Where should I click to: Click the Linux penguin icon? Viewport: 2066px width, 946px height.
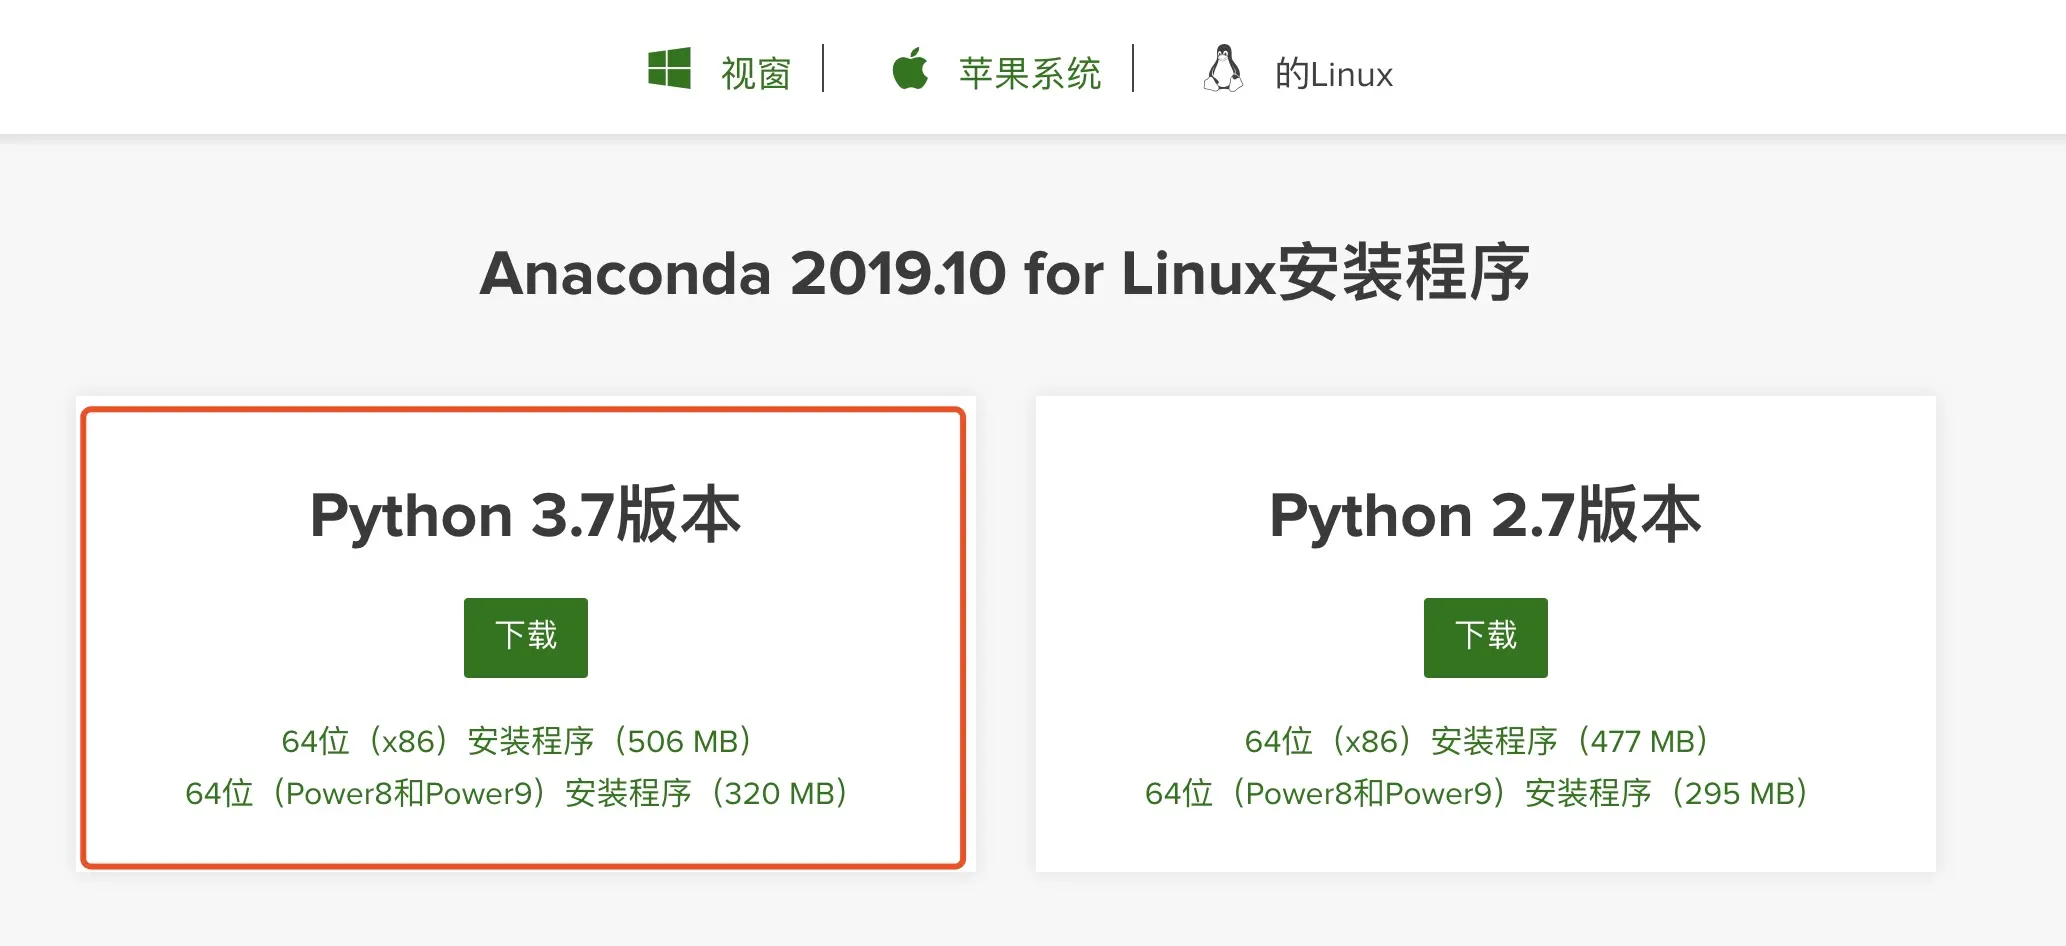click(x=1223, y=69)
